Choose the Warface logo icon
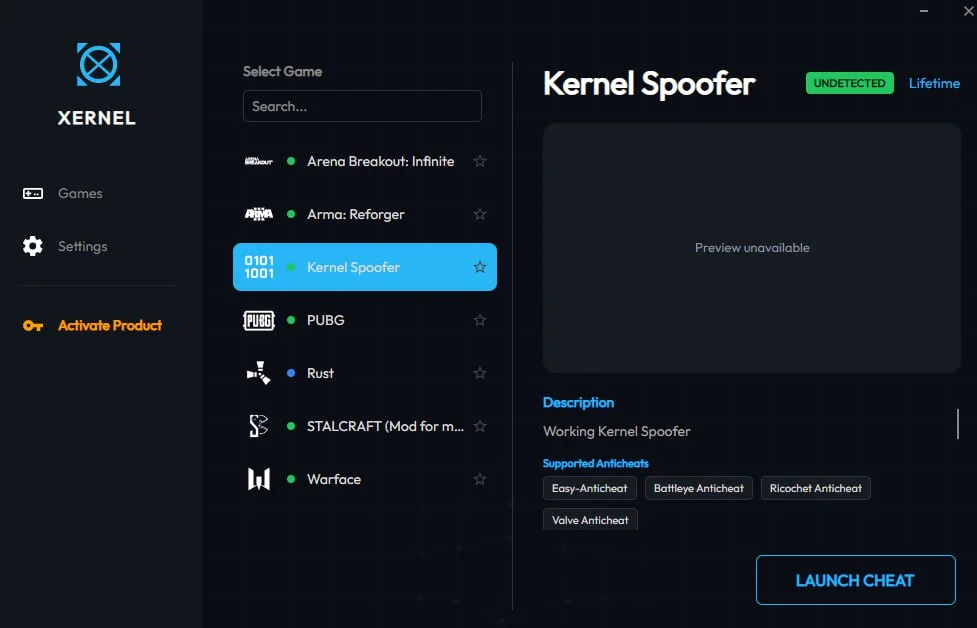The height and width of the screenshot is (628, 977). [259, 479]
